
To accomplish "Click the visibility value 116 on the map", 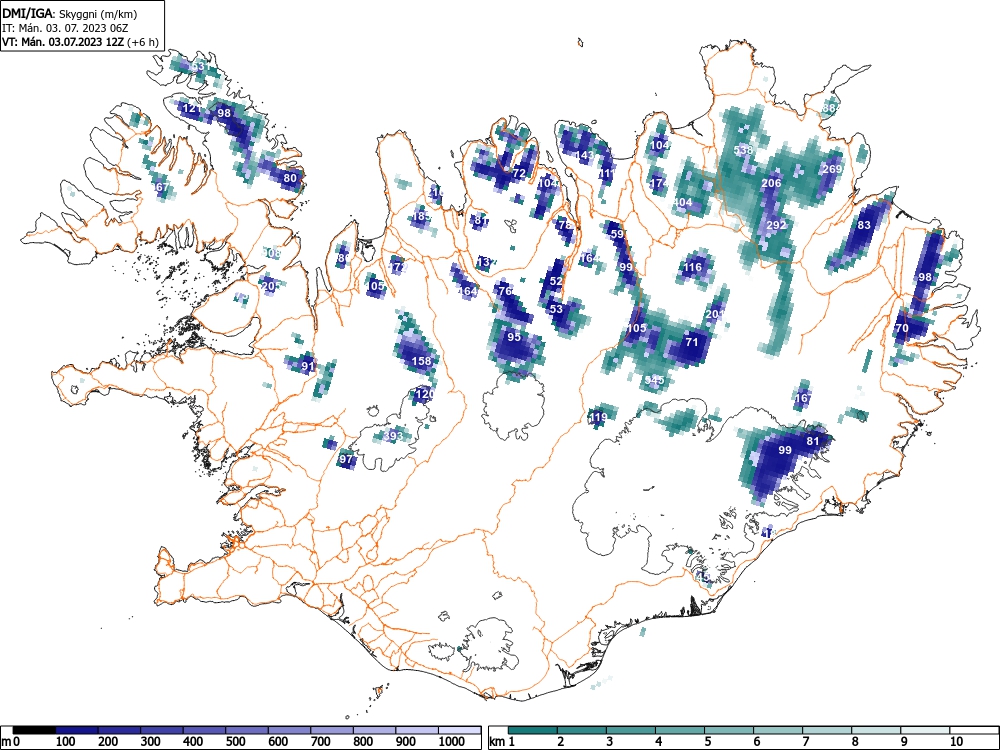I will 693,267.
